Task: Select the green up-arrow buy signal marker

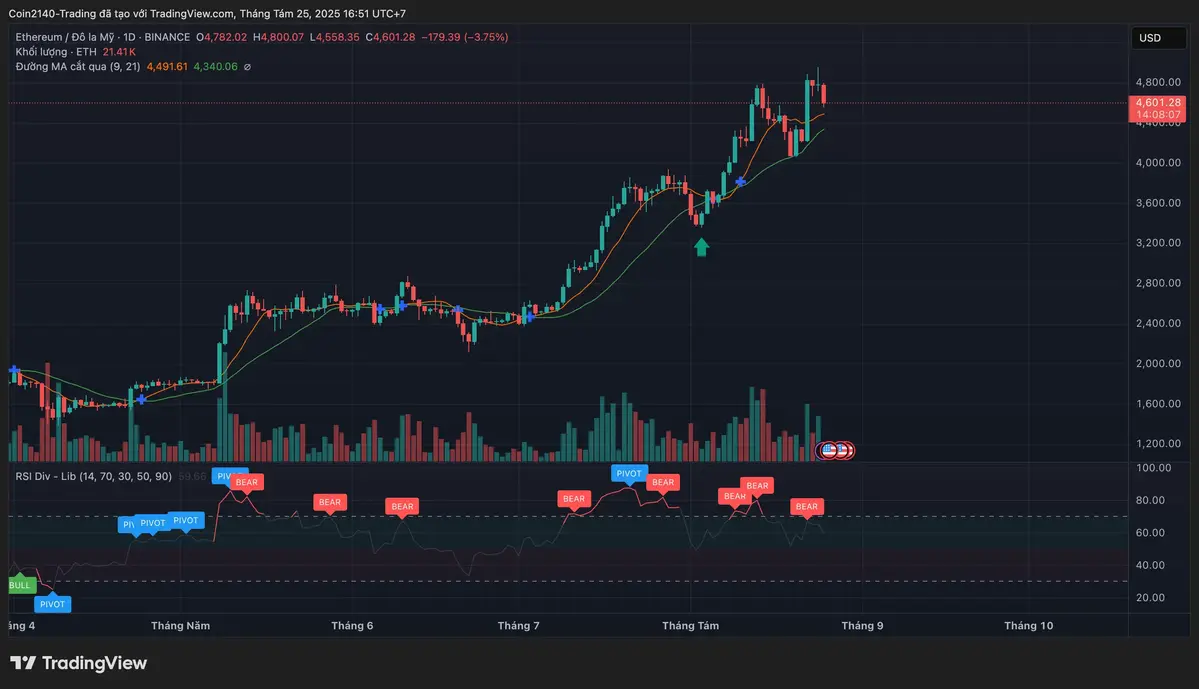Action: pos(701,246)
